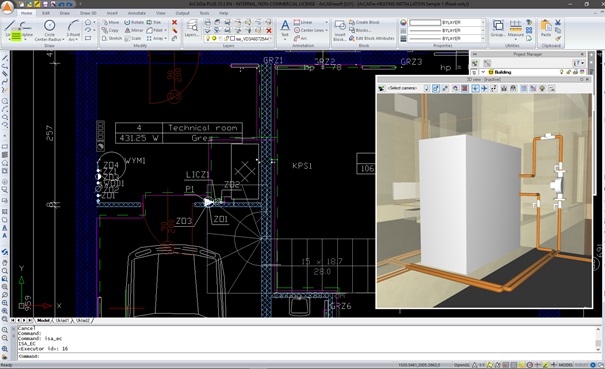Toggle layer lightbulb in layer combo box
The width and height of the screenshot is (605, 369).
pos(208,38)
